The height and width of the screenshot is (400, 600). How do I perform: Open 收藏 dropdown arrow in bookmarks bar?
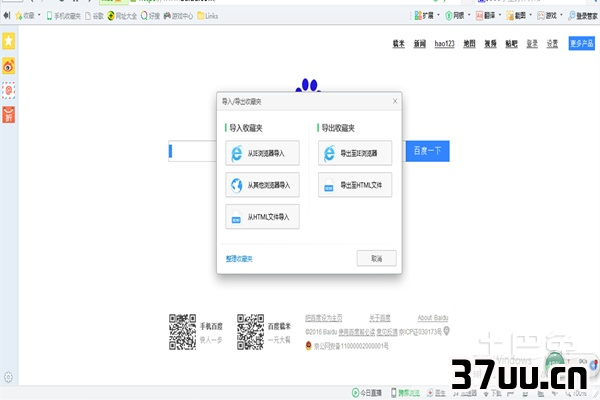click(x=39, y=15)
